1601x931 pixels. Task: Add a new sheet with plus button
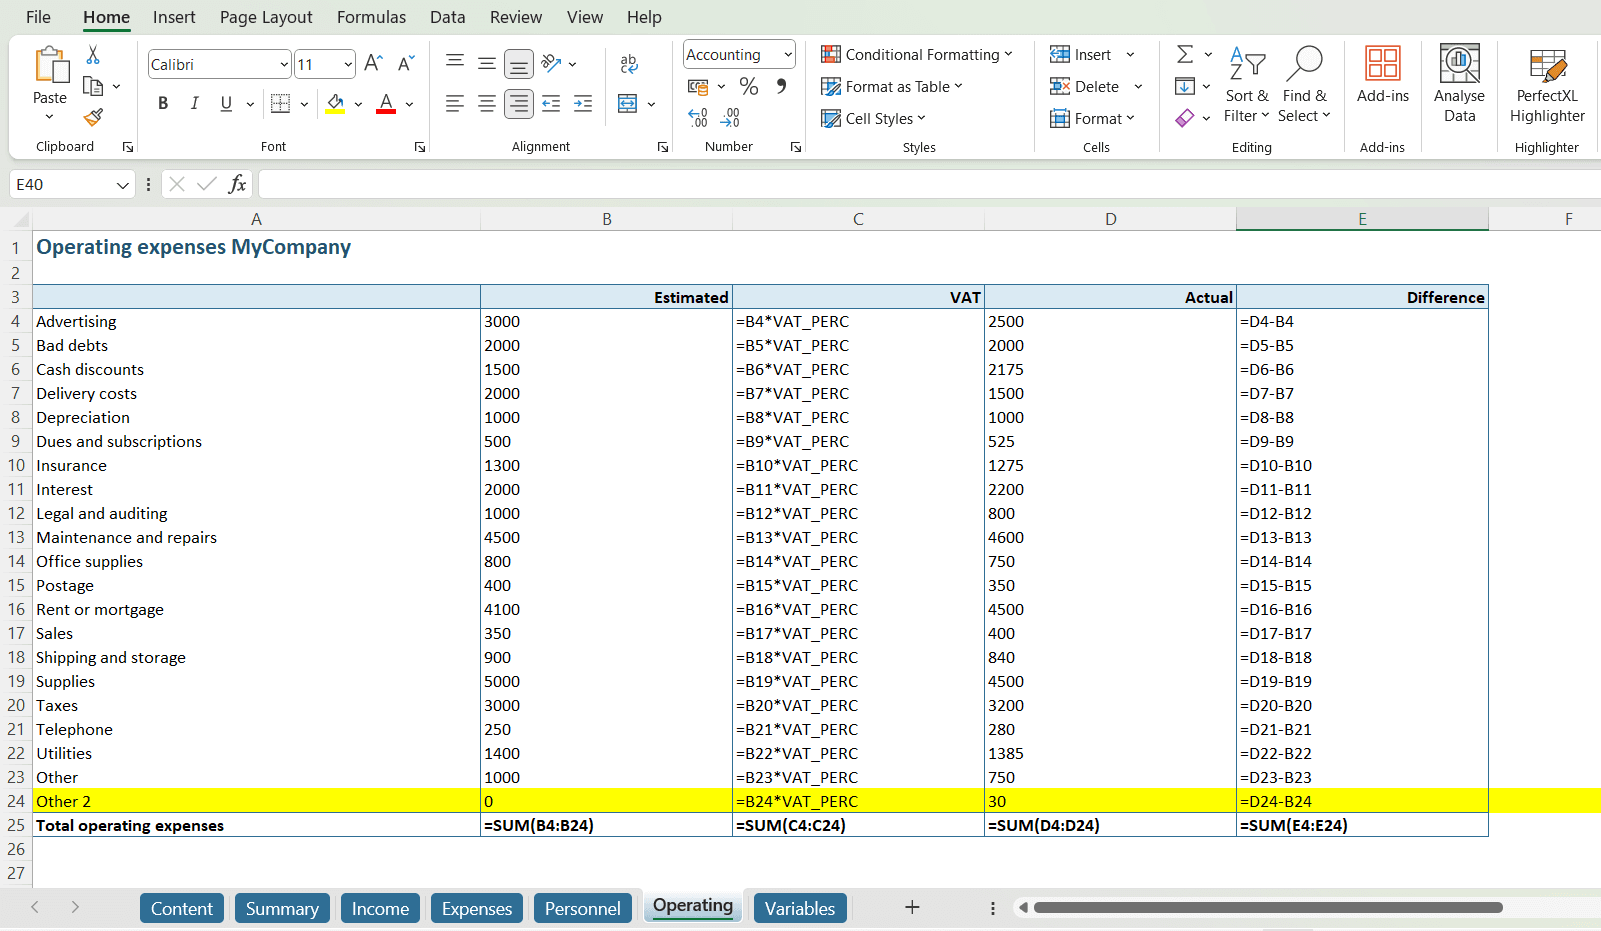pos(911,907)
